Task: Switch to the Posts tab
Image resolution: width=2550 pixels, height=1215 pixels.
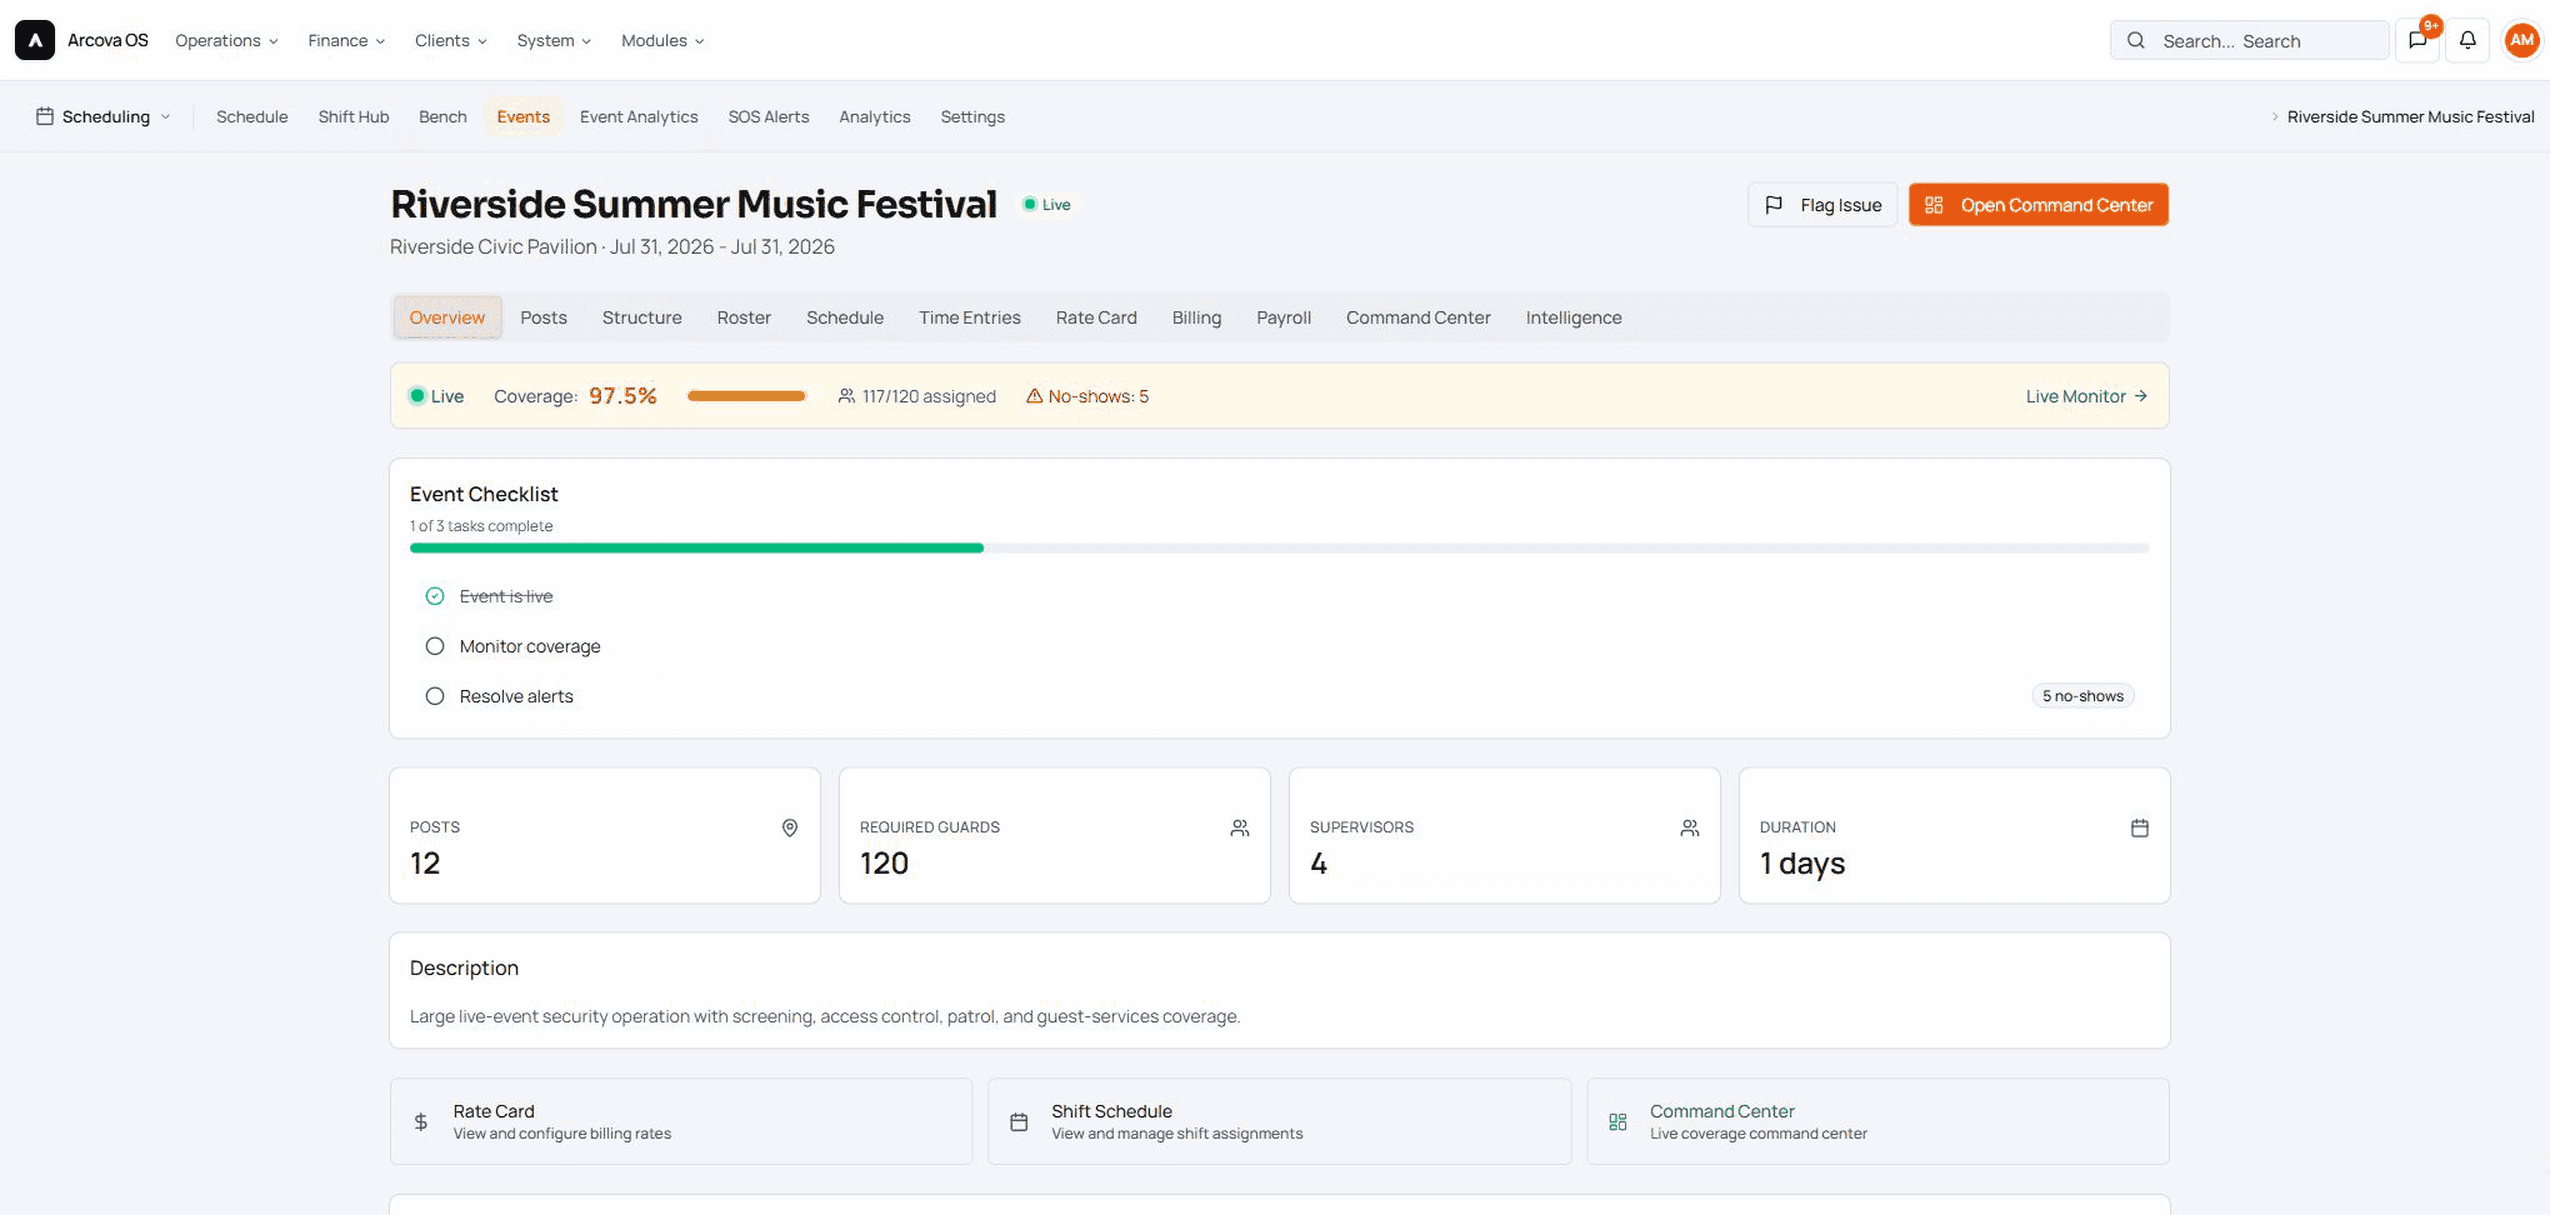Action: pyautogui.click(x=543, y=317)
